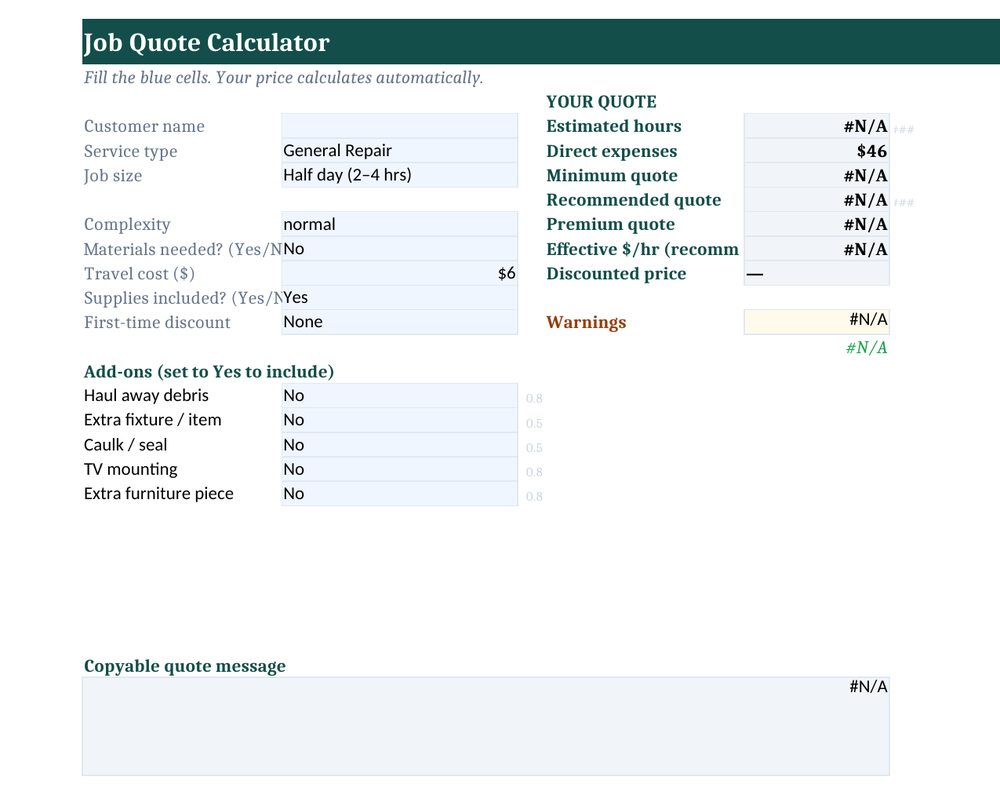Click the Discounted price label

point(616,274)
